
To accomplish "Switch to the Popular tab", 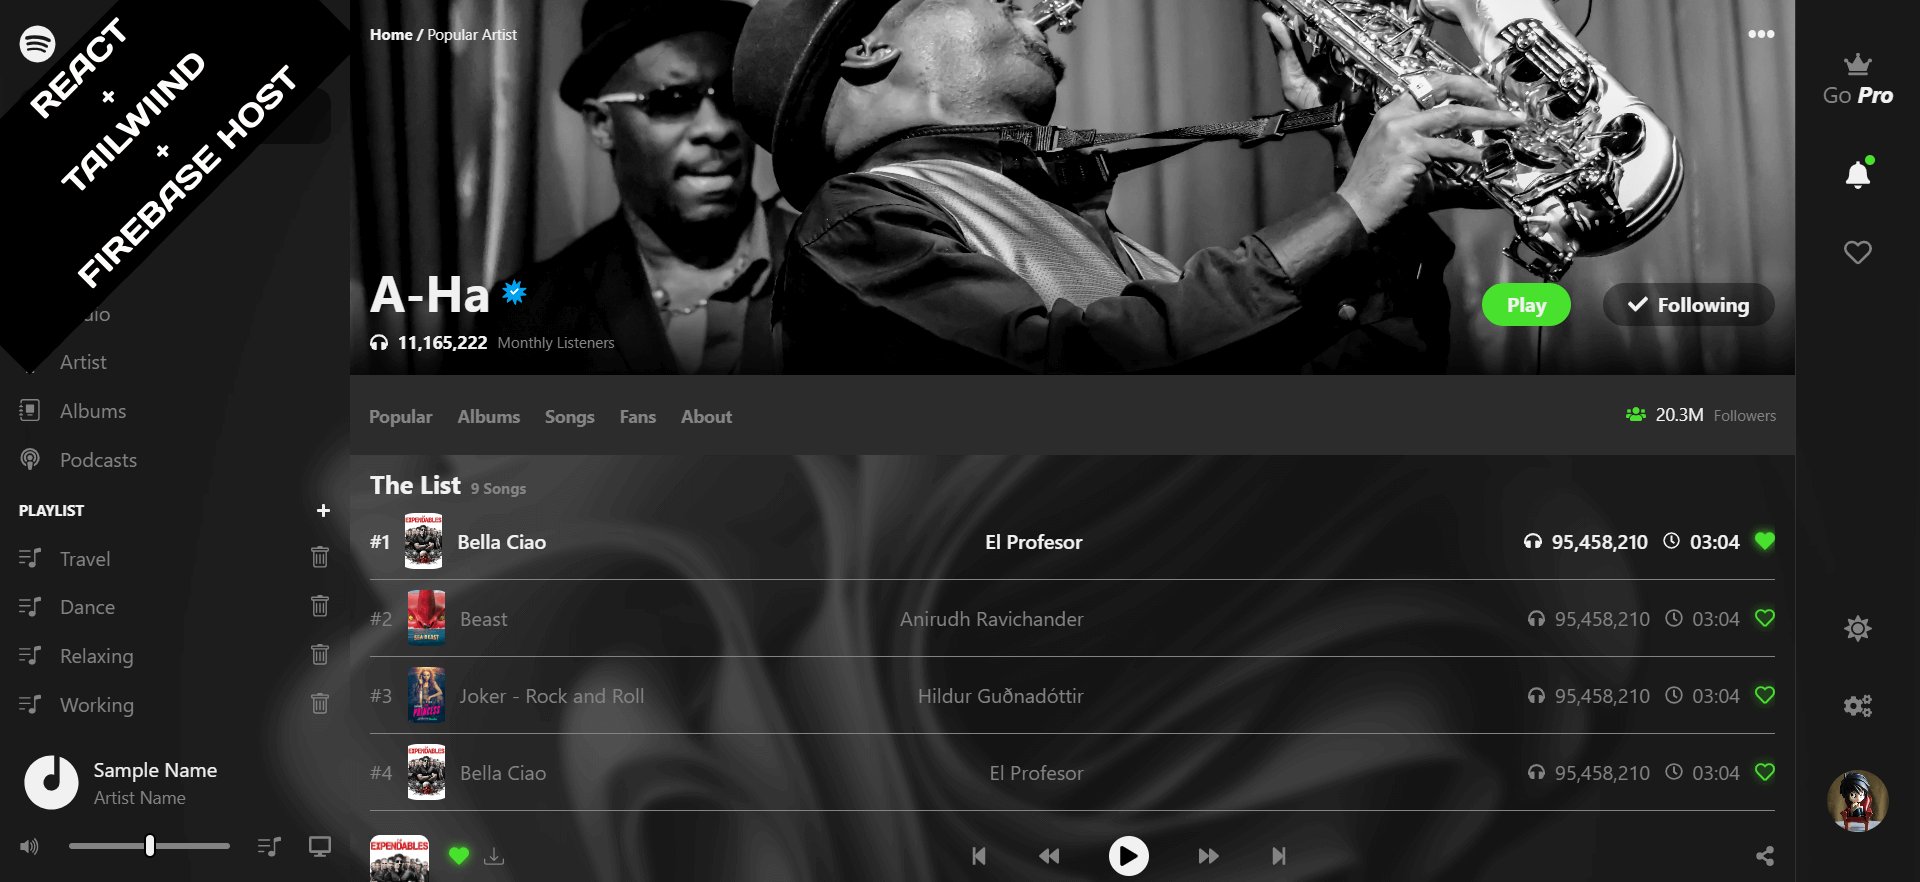I will 400,416.
